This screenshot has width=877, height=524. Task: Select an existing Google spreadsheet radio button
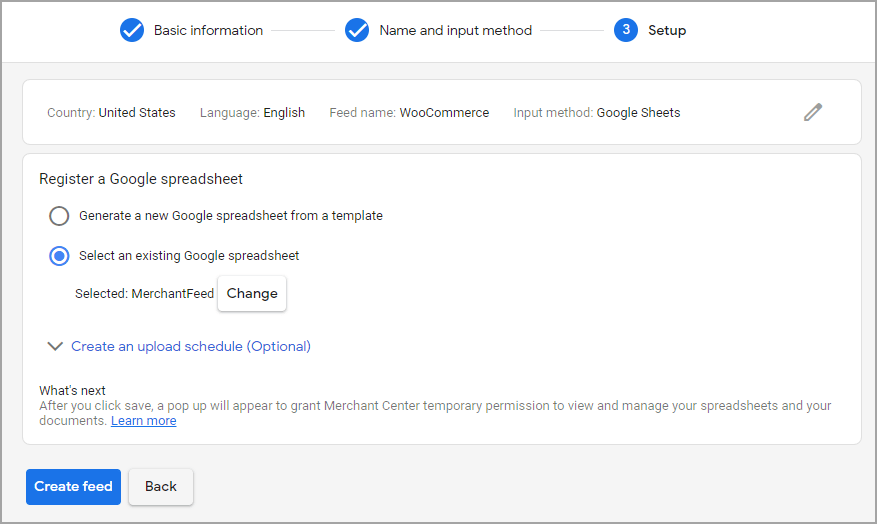59,256
